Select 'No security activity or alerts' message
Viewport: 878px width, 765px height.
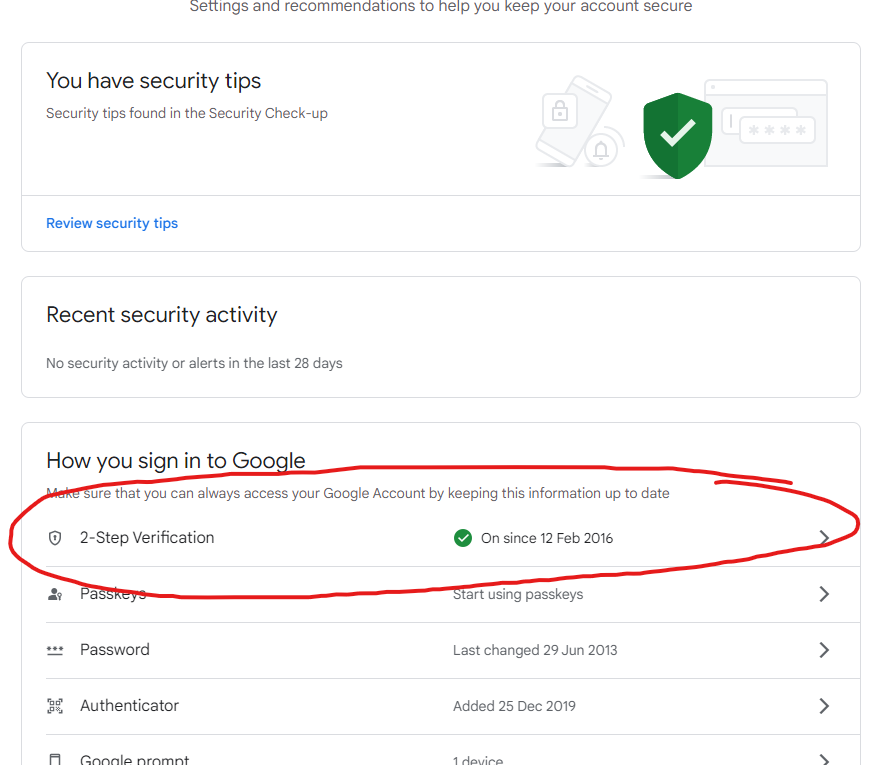(x=194, y=363)
